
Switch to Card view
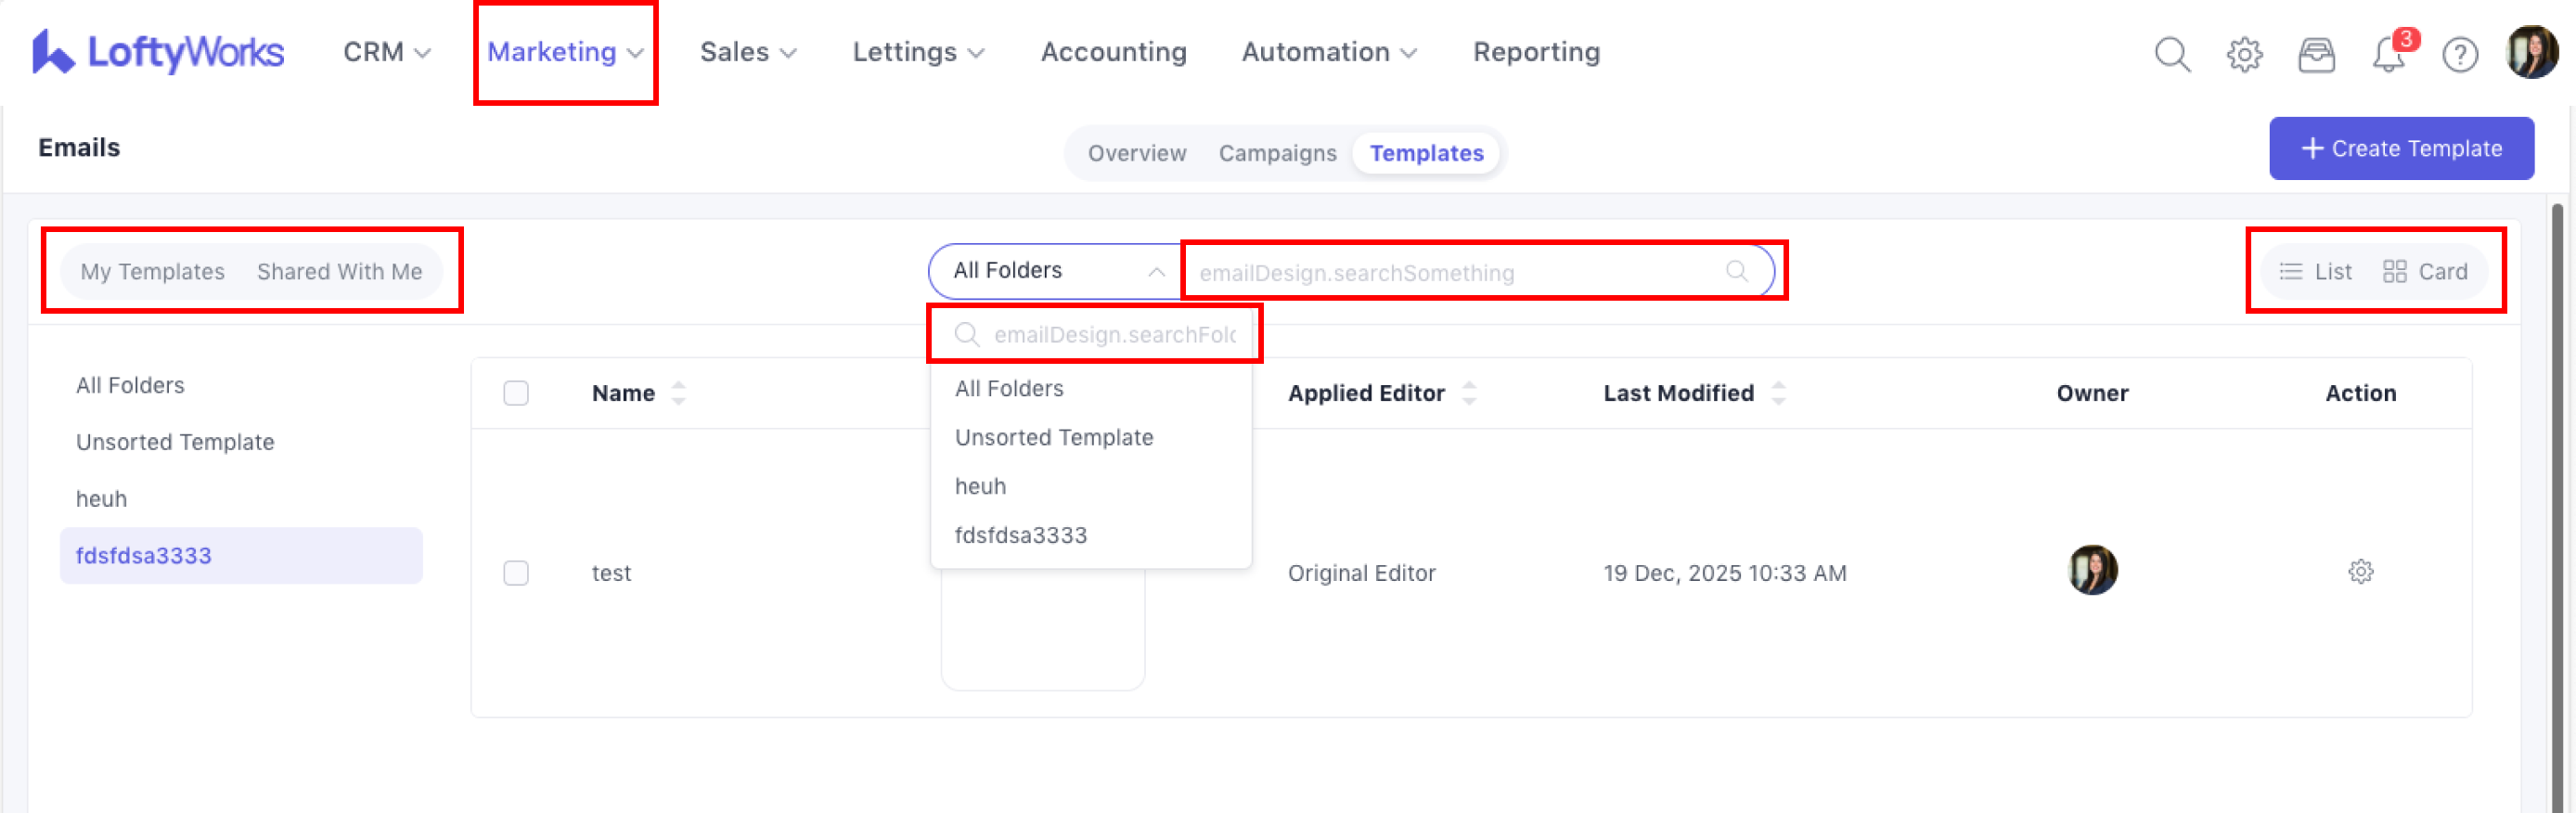[2425, 272]
